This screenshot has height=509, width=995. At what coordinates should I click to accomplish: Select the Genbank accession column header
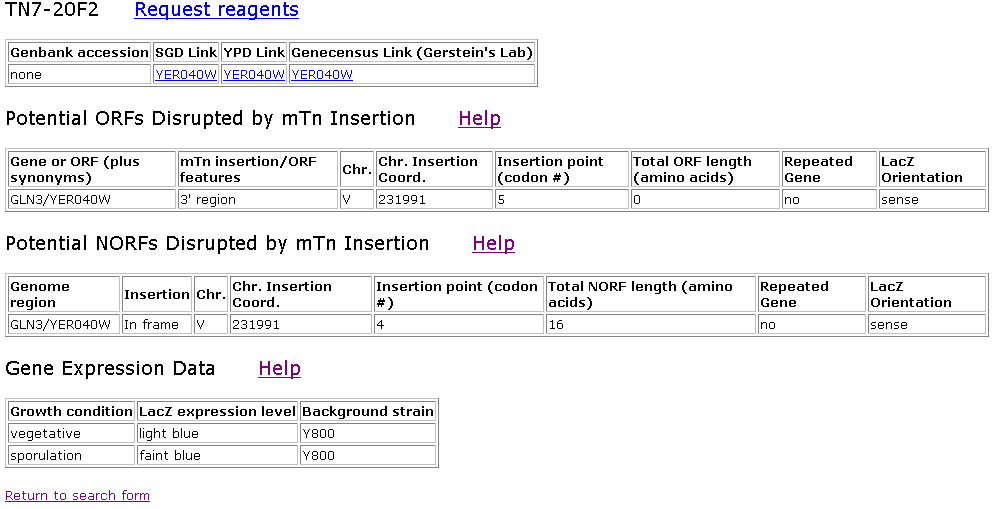tap(79, 52)
